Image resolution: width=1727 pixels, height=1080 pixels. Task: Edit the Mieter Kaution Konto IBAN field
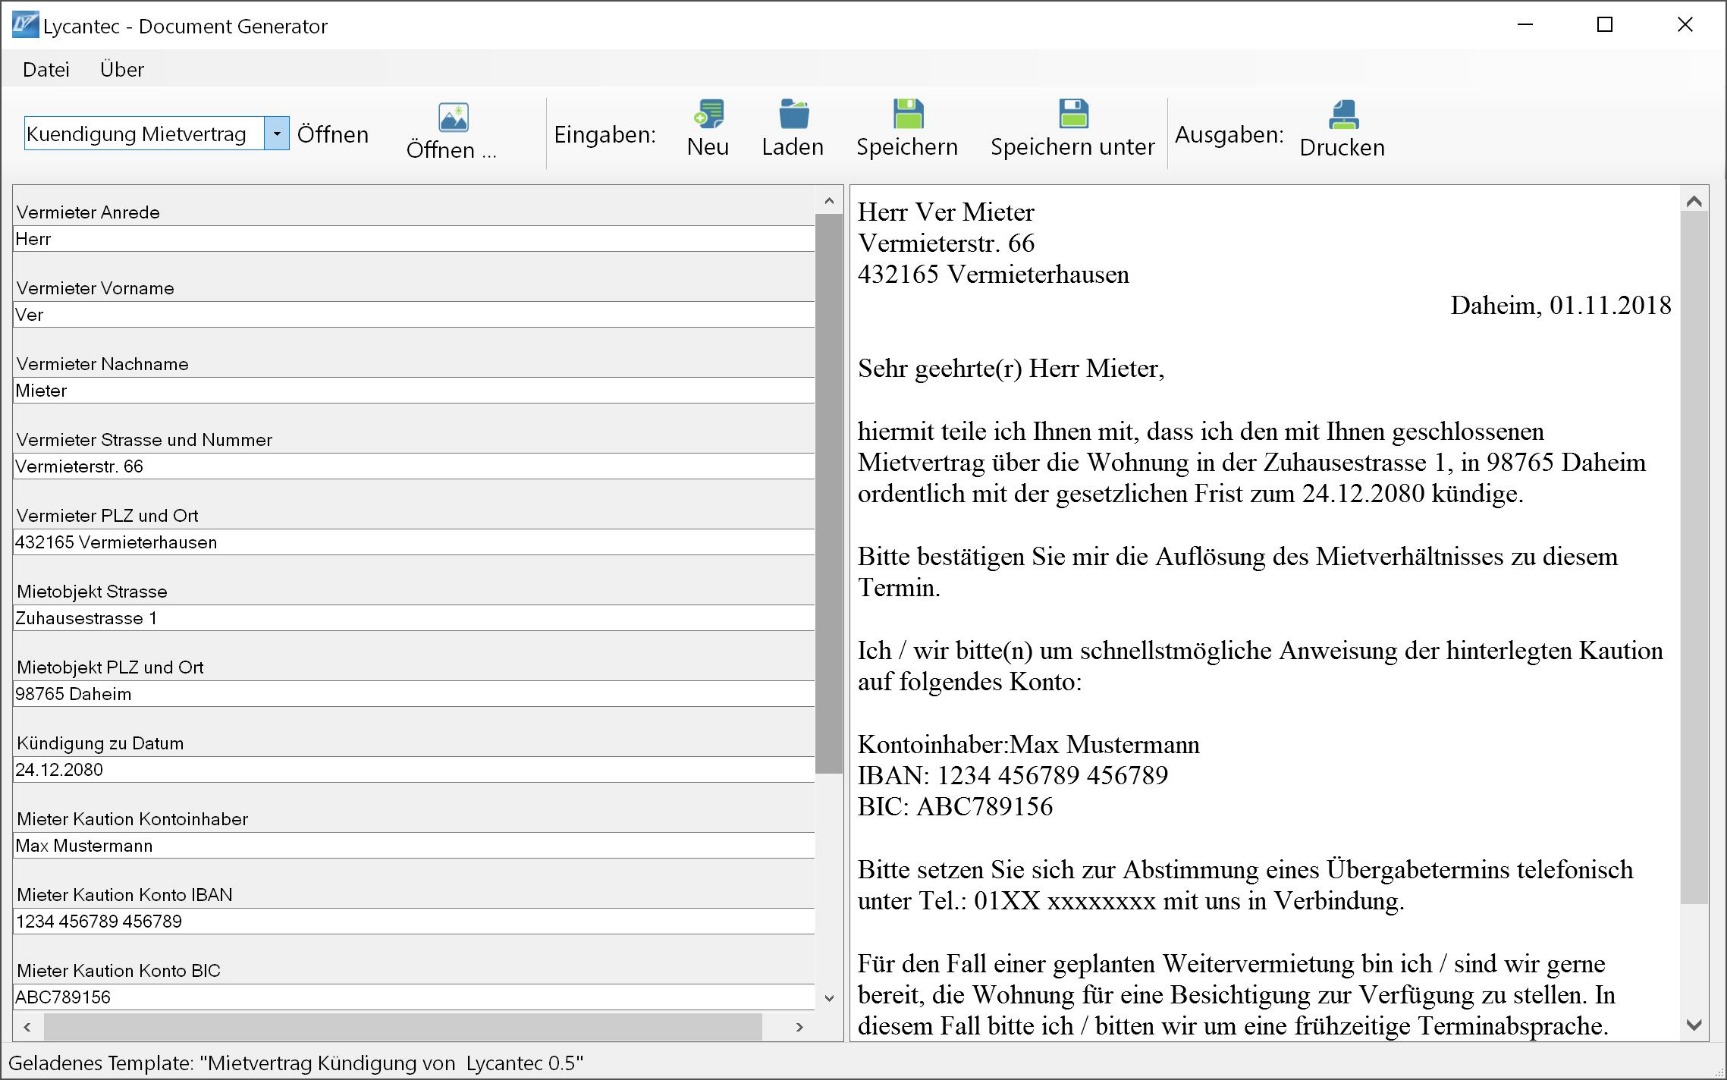tap(414, 921)
